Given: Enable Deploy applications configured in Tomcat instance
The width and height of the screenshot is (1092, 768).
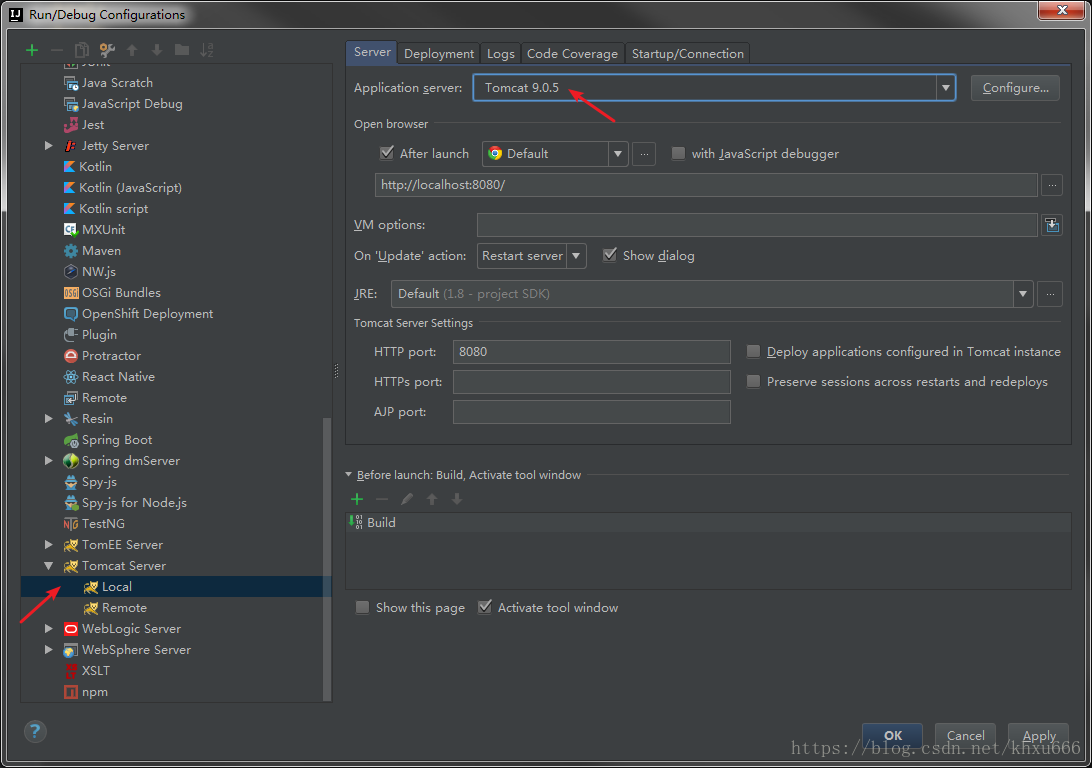Looking at the screenshot, I should point(753,352).
